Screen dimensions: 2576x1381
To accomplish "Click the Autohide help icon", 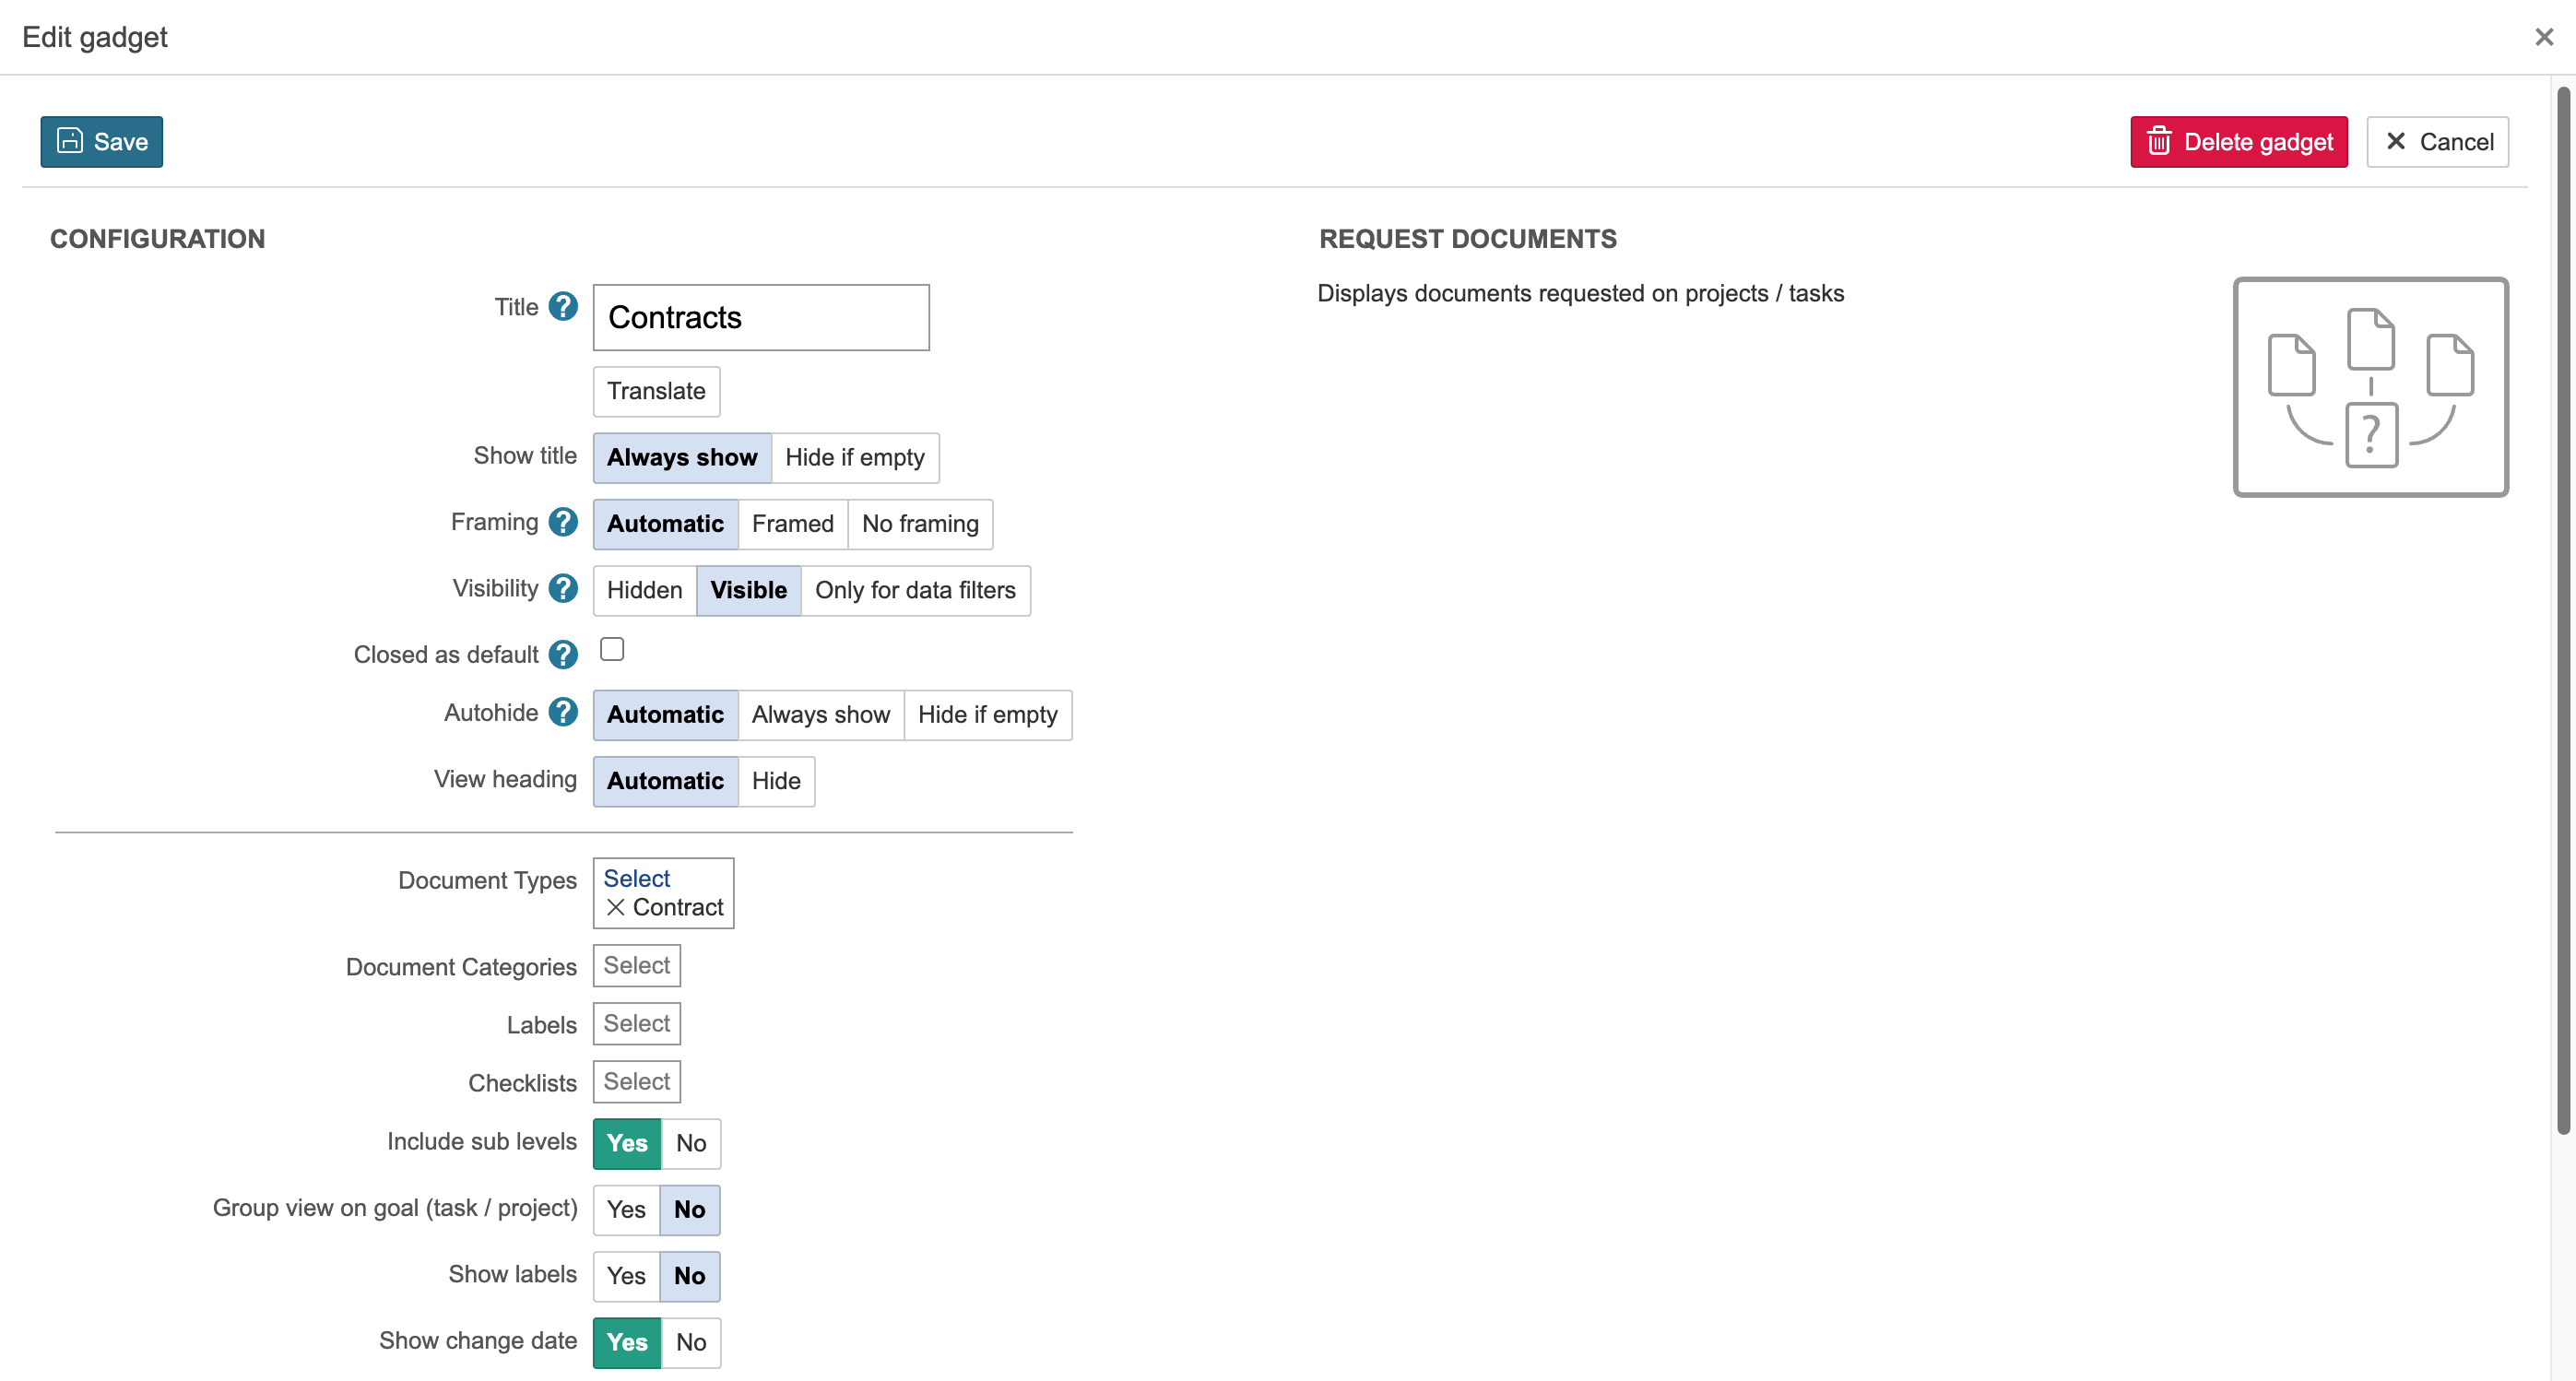I will pyautogui.click(x=563, y=713).
